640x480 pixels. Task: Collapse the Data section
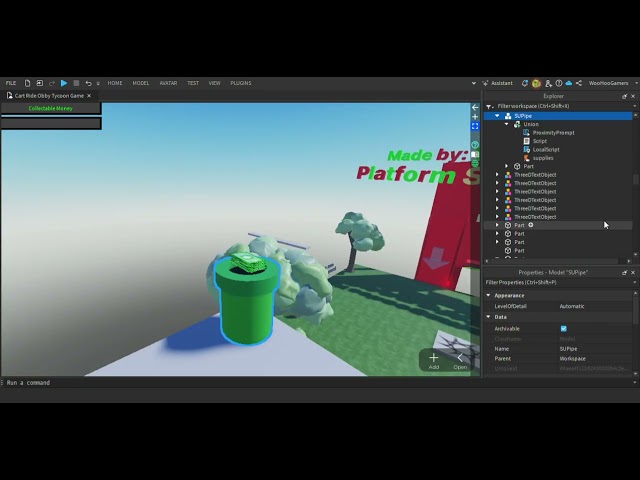(489, 317)
